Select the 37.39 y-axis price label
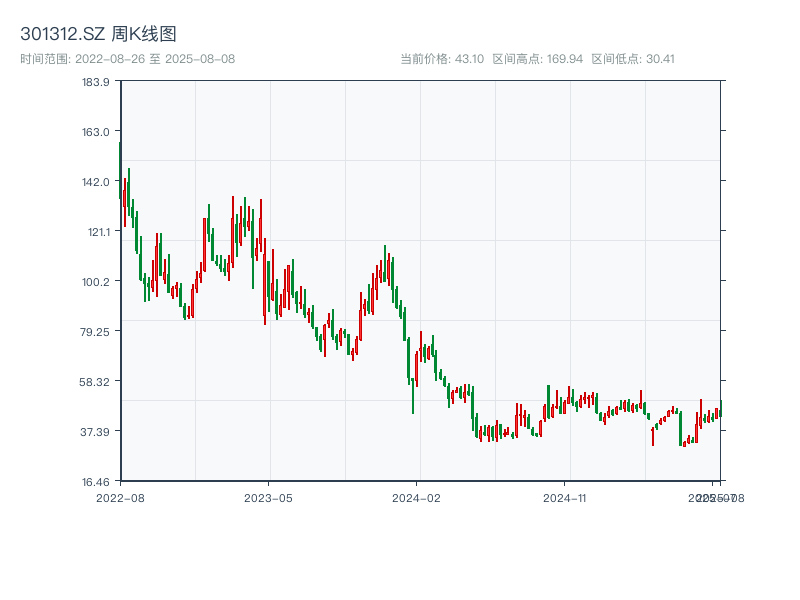Screen dimensions: 800x600 coord(95,431)
